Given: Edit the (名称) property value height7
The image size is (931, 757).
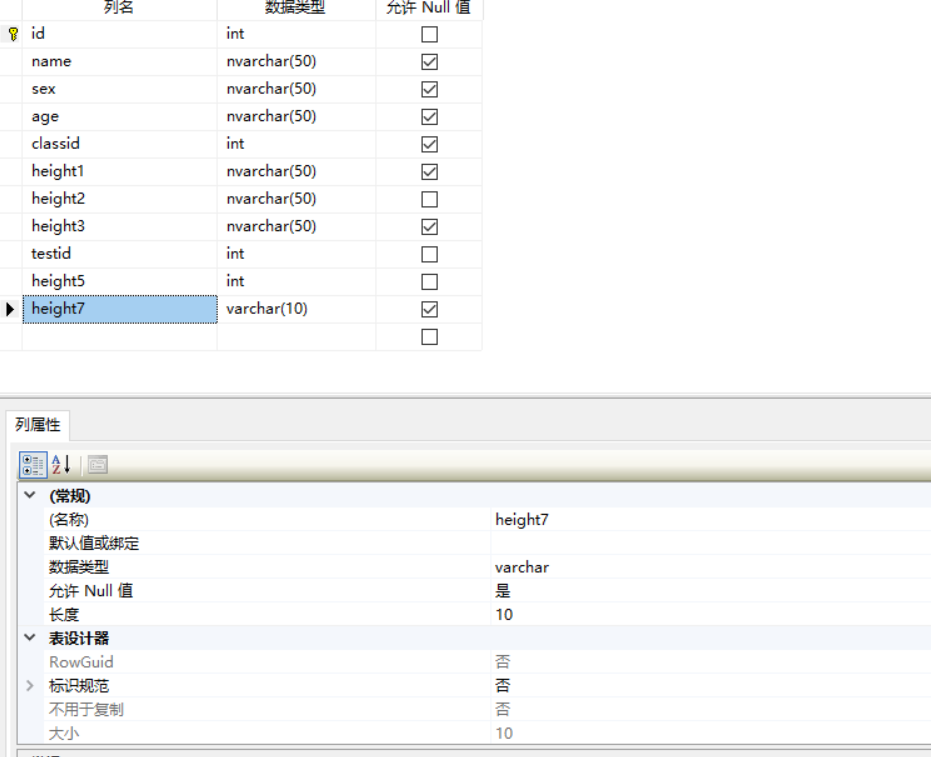Looking at the screenshot, I should pyautogui.click(x=711, y=520).
